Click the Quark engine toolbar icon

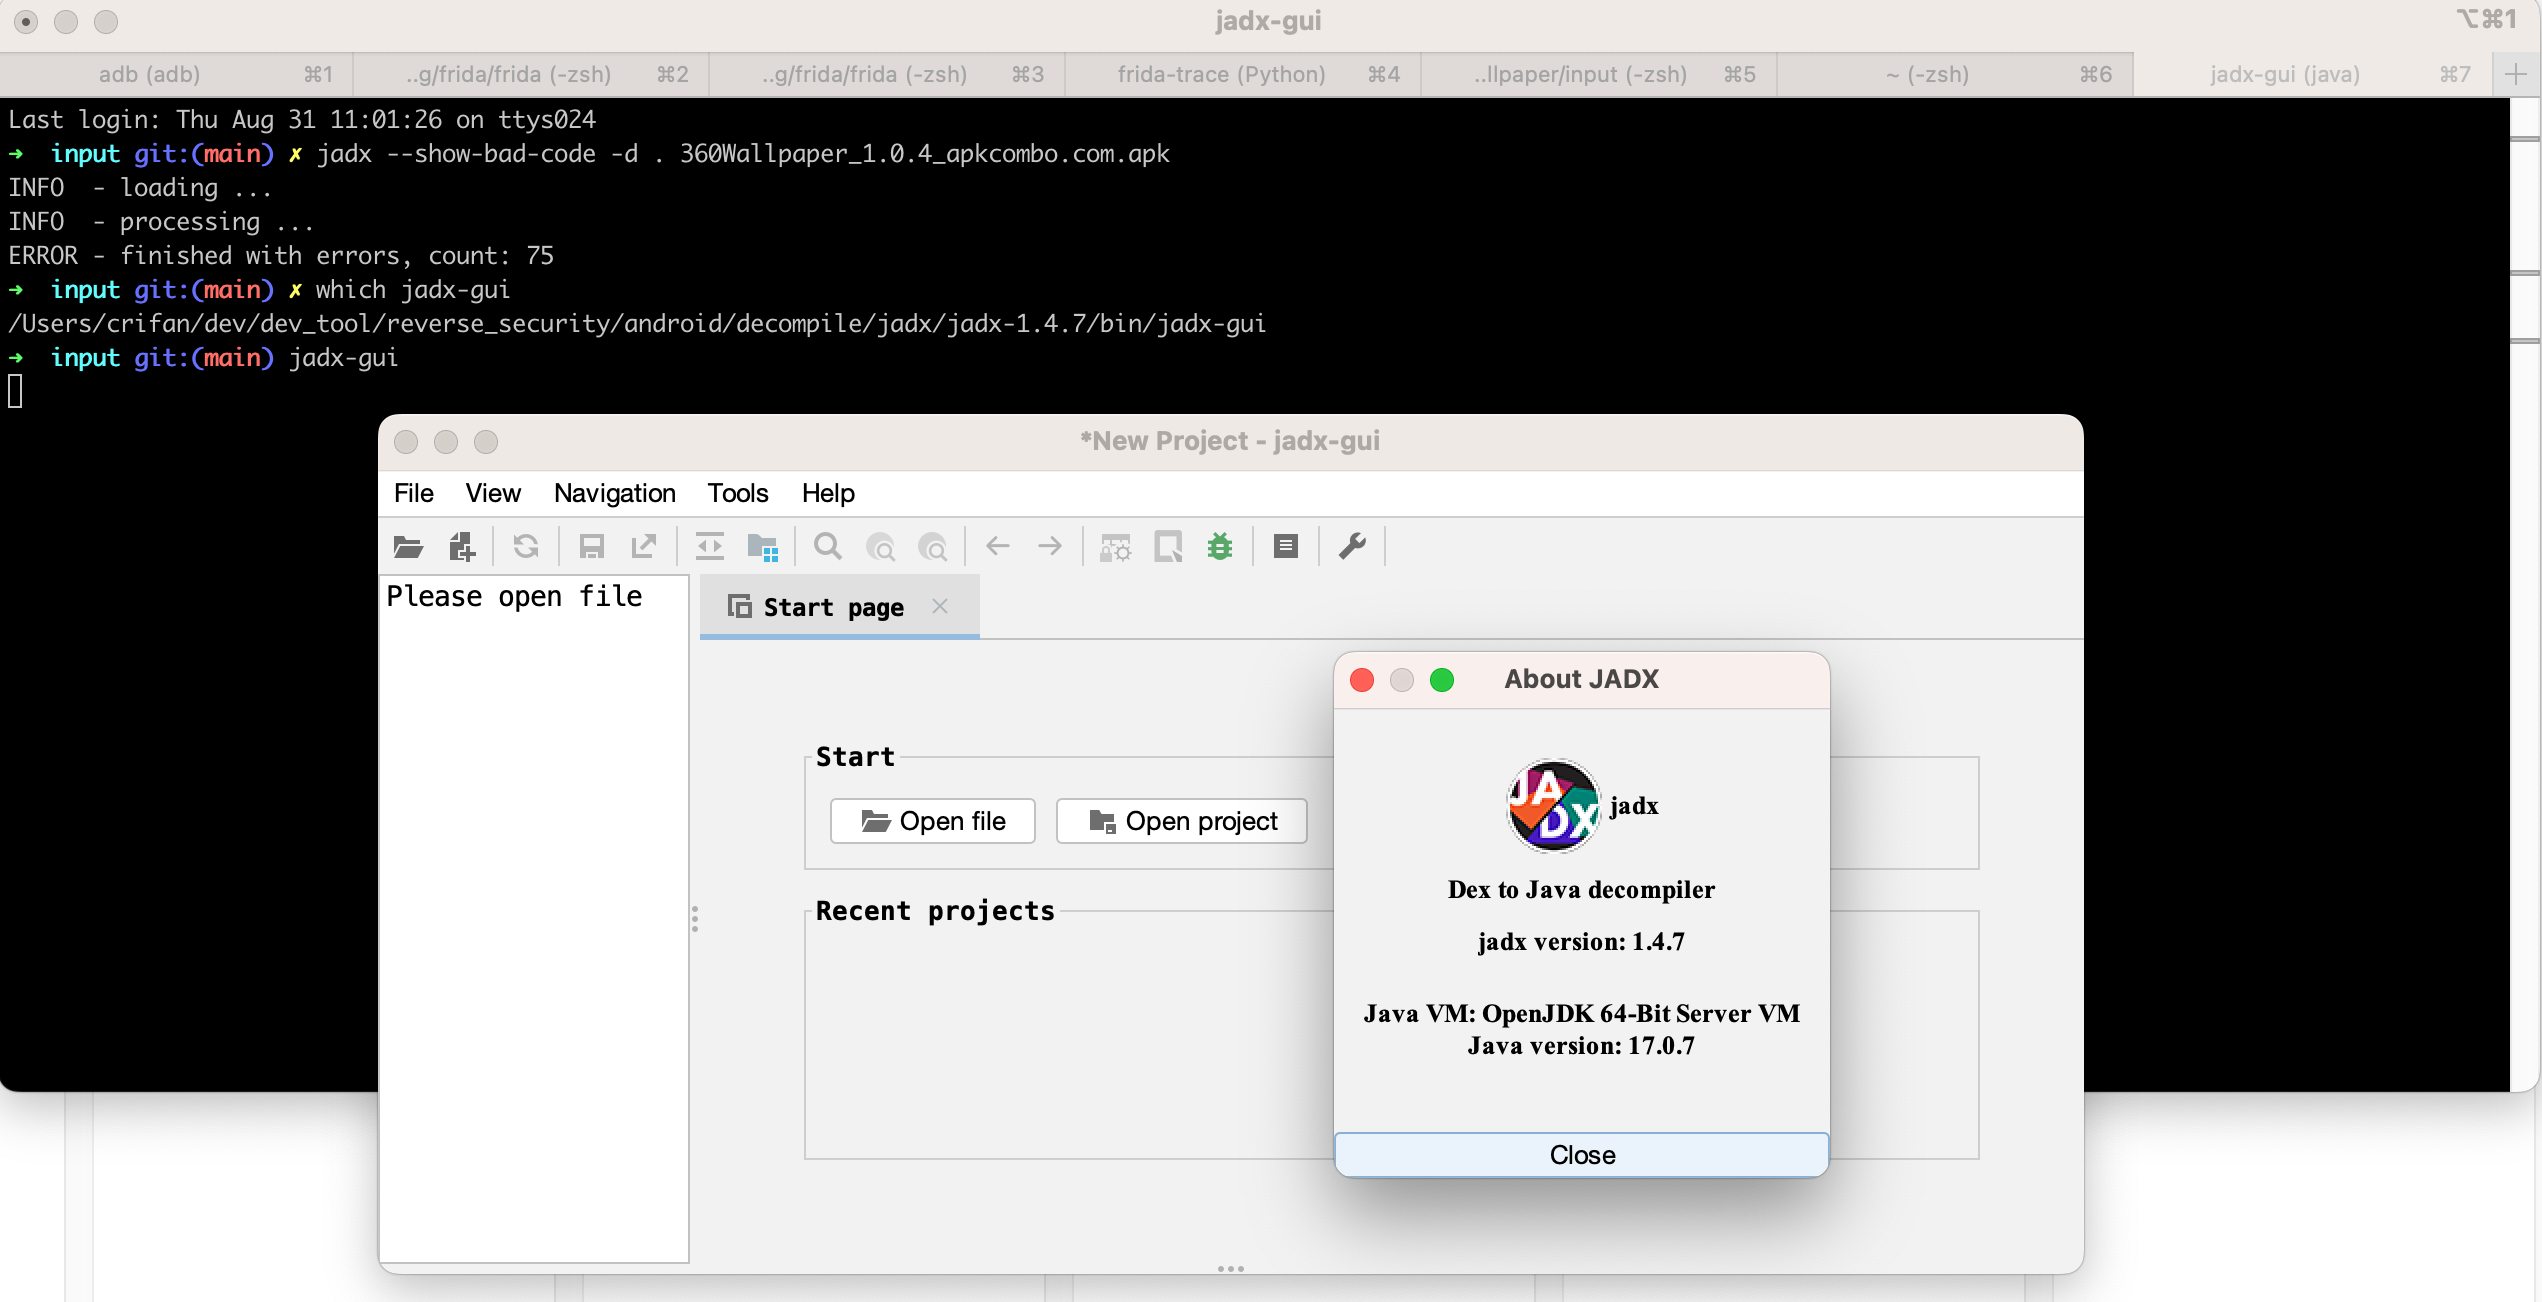pyautogui.click(x=1168, y=547)
